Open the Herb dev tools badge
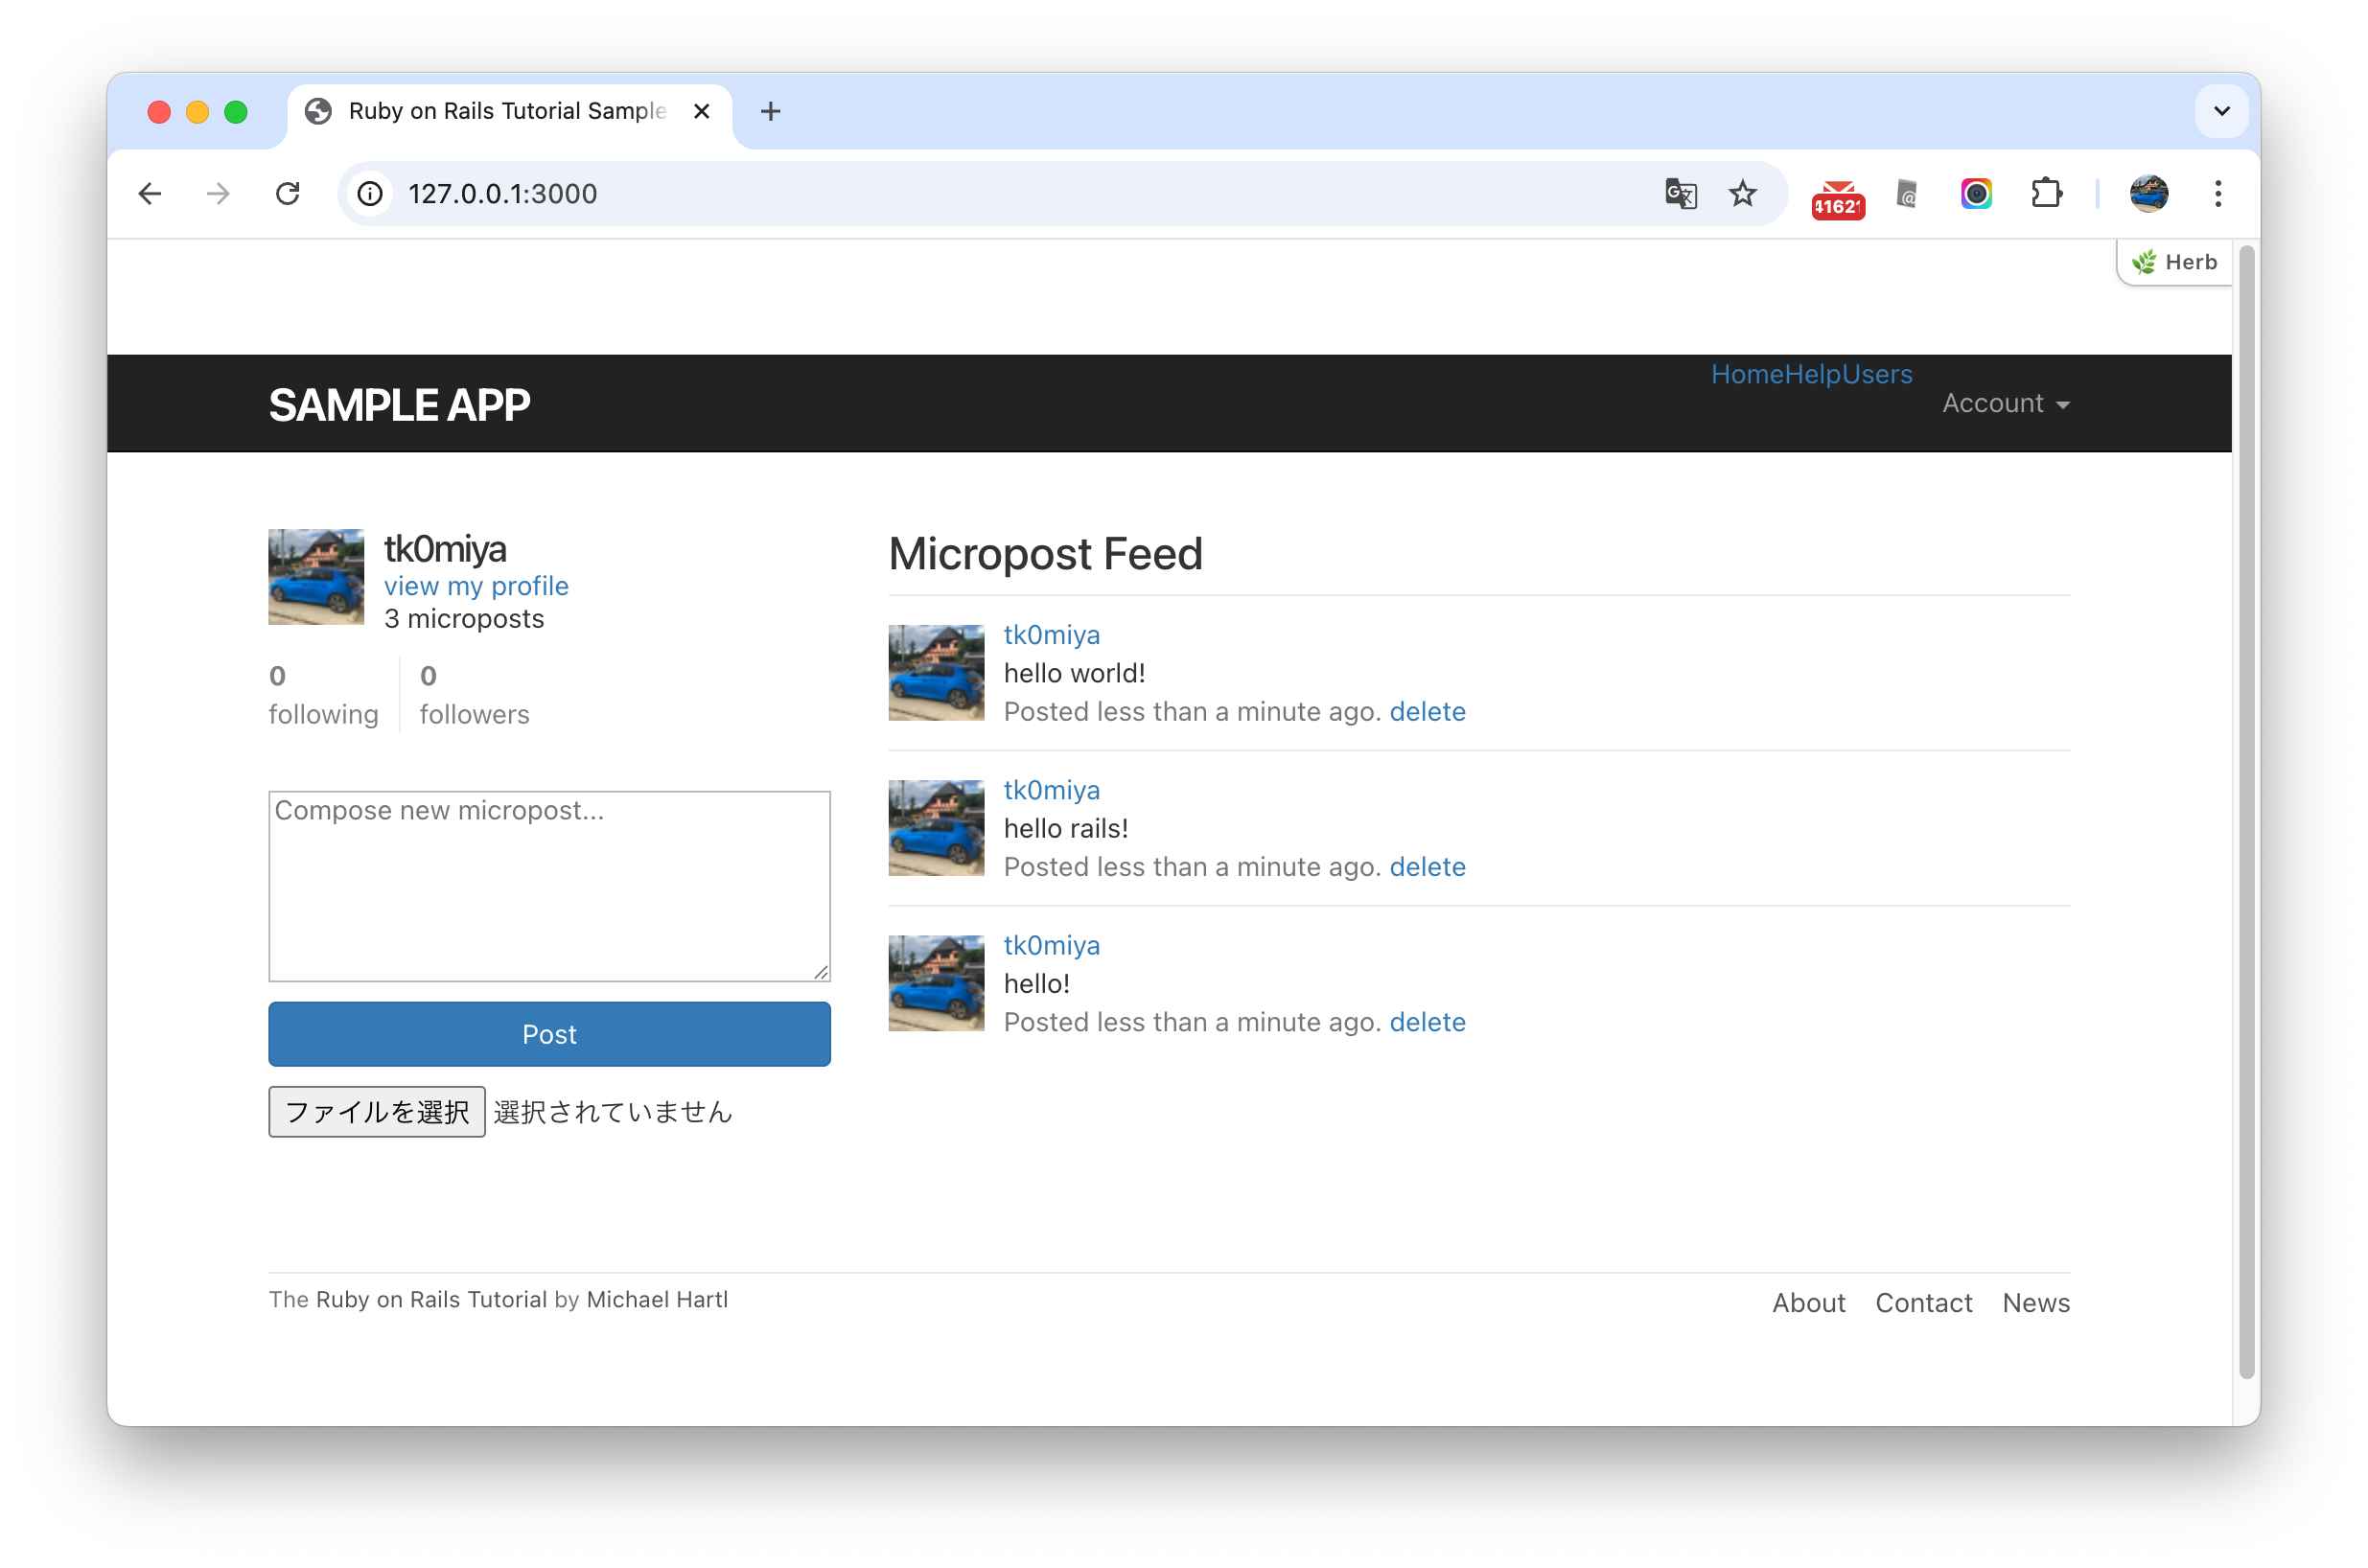 point(2175,262)
